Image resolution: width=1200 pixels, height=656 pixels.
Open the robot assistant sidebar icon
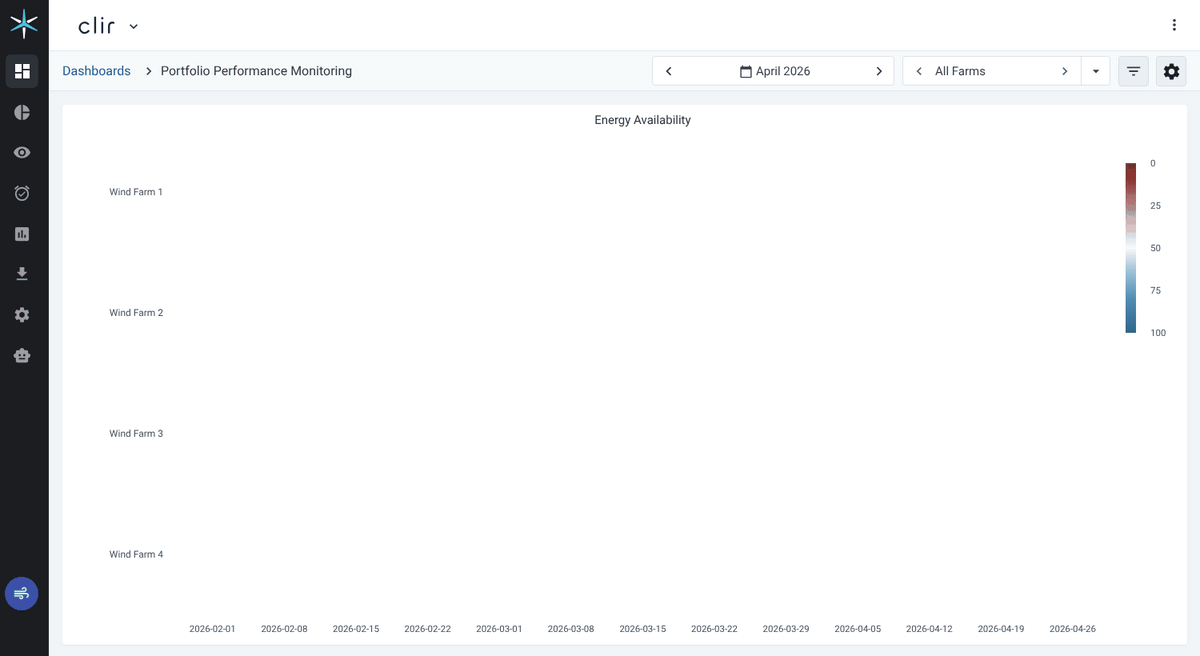click(x=22, y=355)
